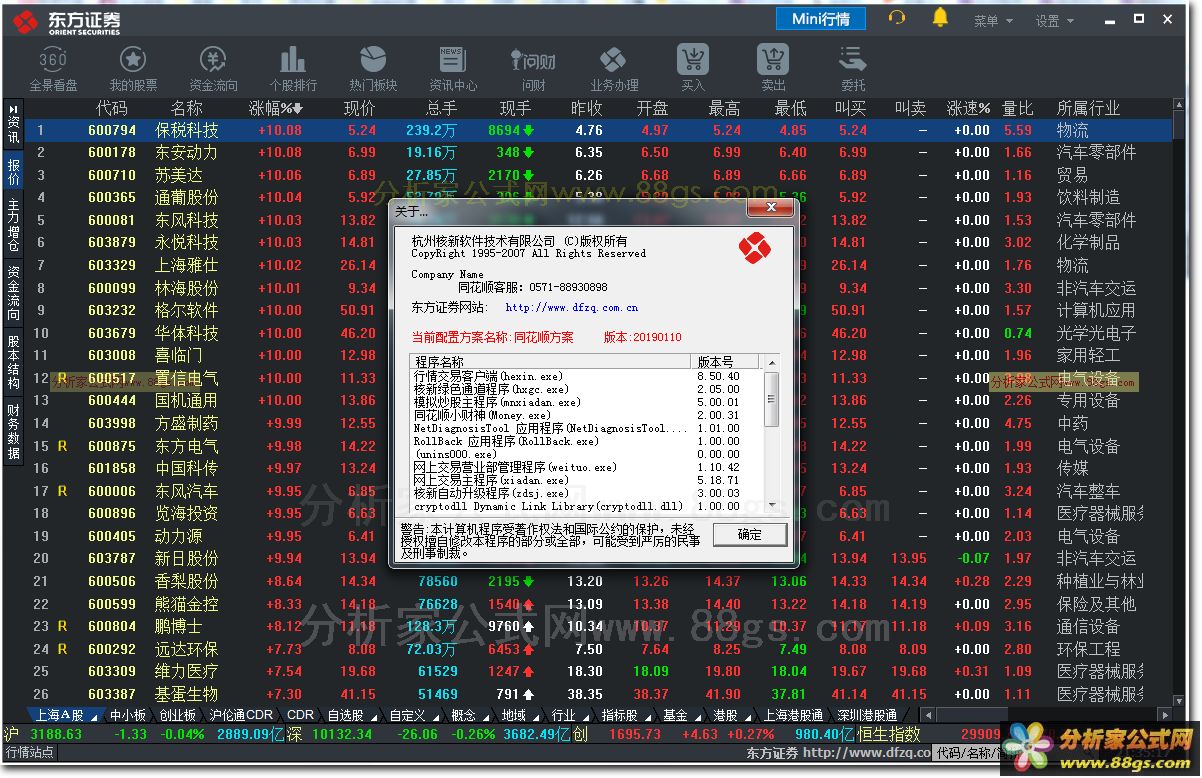Open the 资讯 sidebar tab
This screenshot has width=1202, height=778.
click(14, 130)
